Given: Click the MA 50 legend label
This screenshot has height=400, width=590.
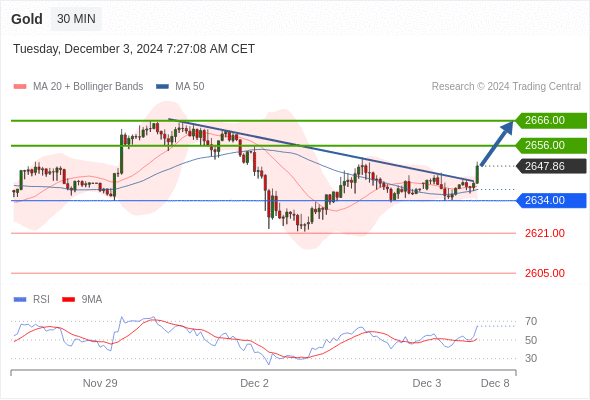Looking at the screenshot, I should coord(190,87).
